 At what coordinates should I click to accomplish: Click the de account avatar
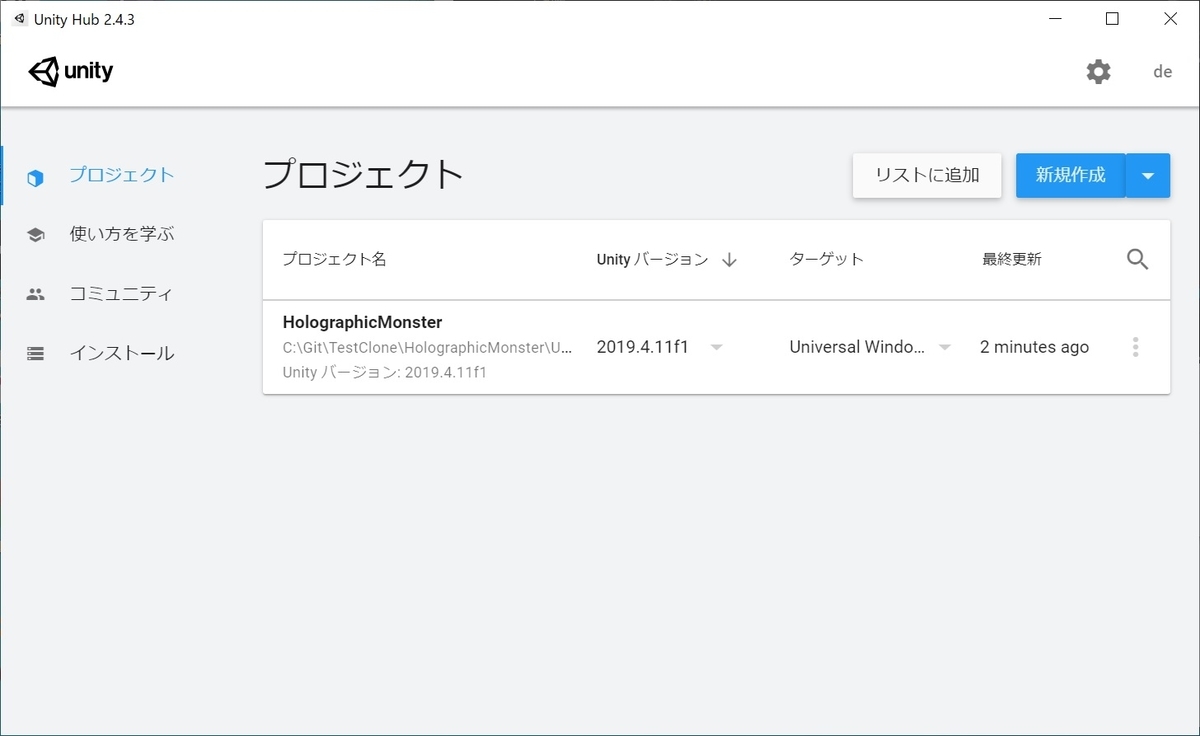point(1161,71)
